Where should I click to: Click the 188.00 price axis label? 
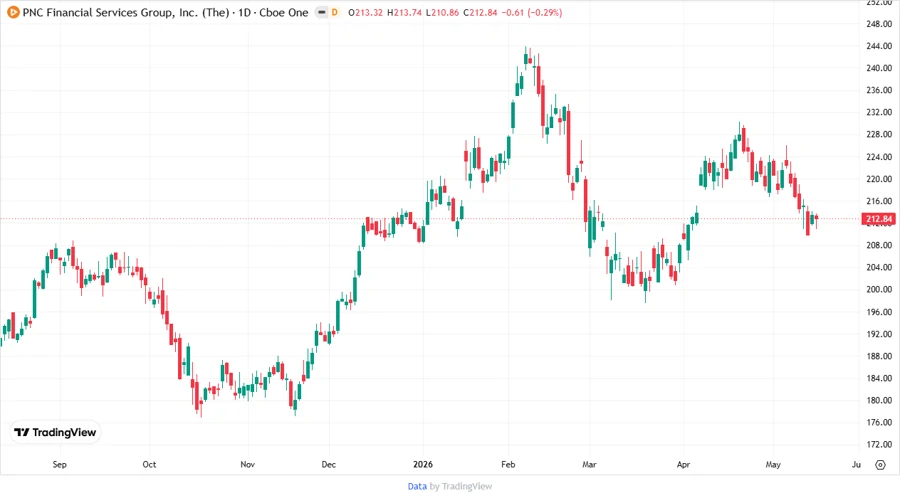click(x=879, y=356)
